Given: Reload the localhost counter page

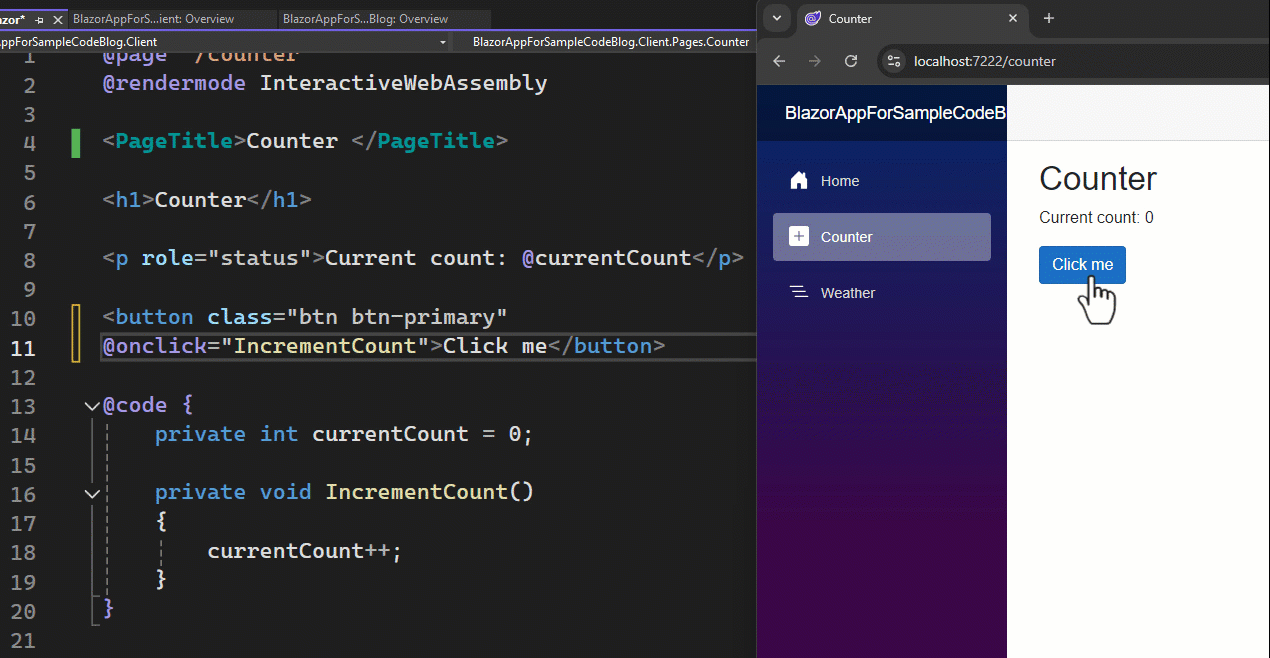Looking at the screenshot, I should [851, 61].
